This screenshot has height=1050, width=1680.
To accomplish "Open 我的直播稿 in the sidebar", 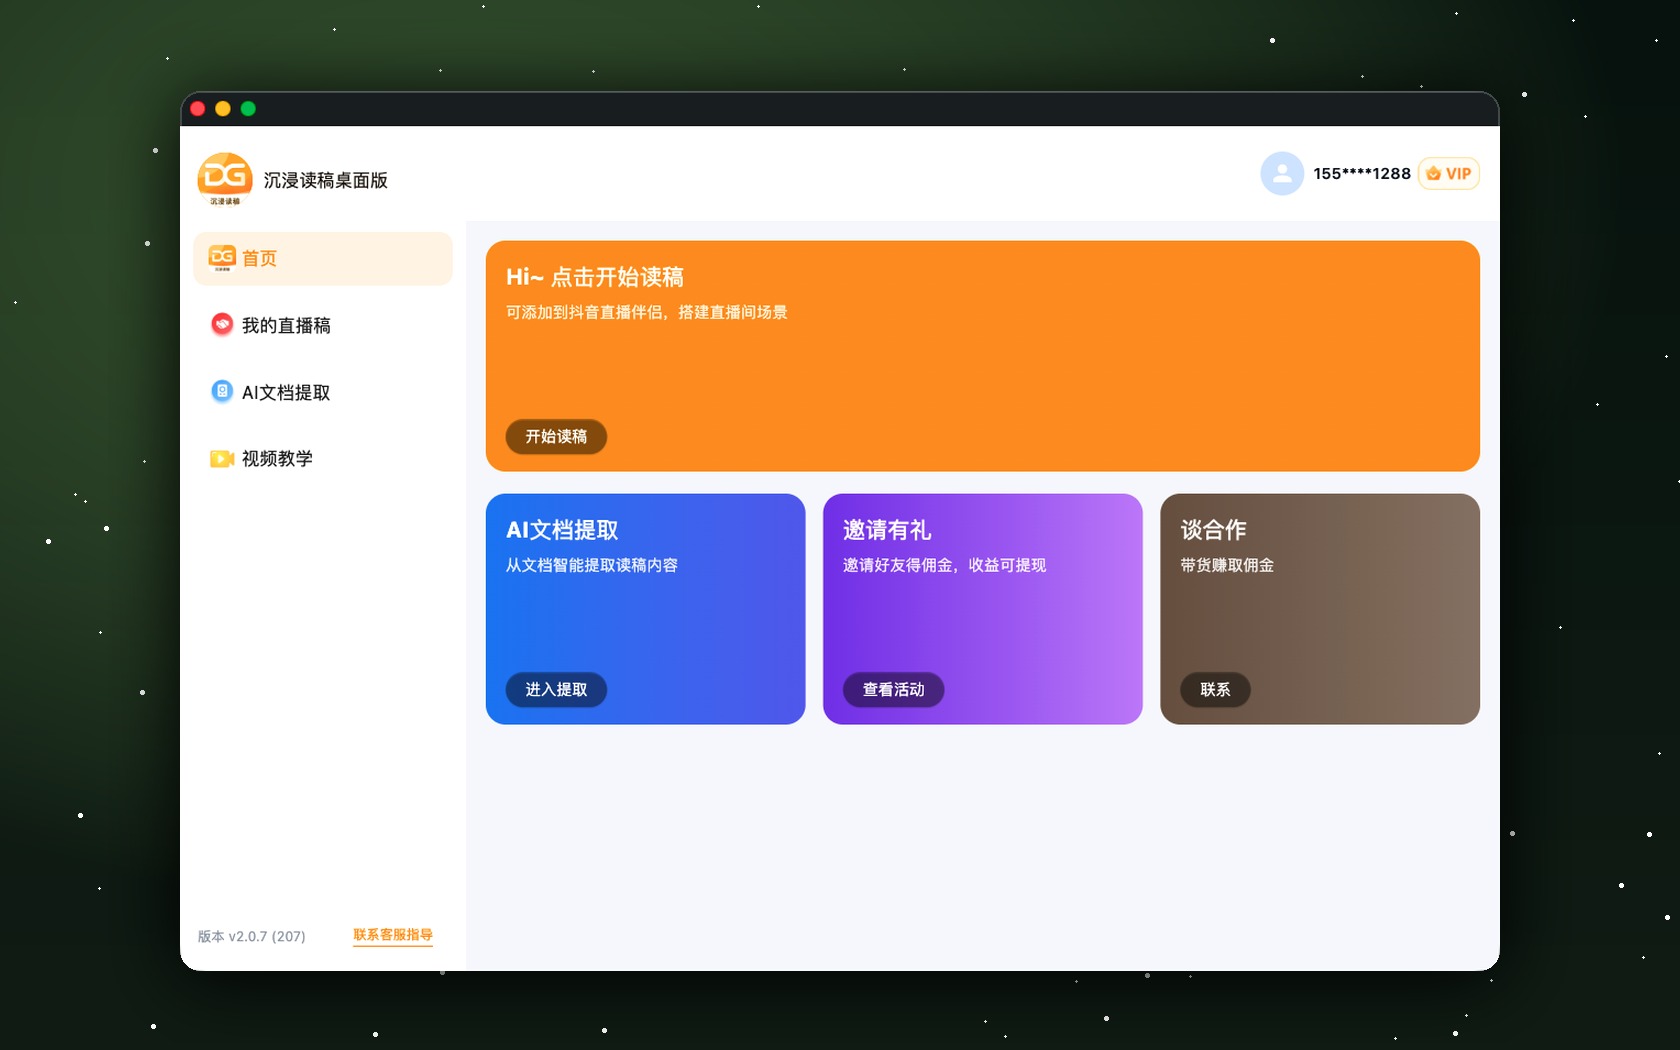I will coord(323,325).
